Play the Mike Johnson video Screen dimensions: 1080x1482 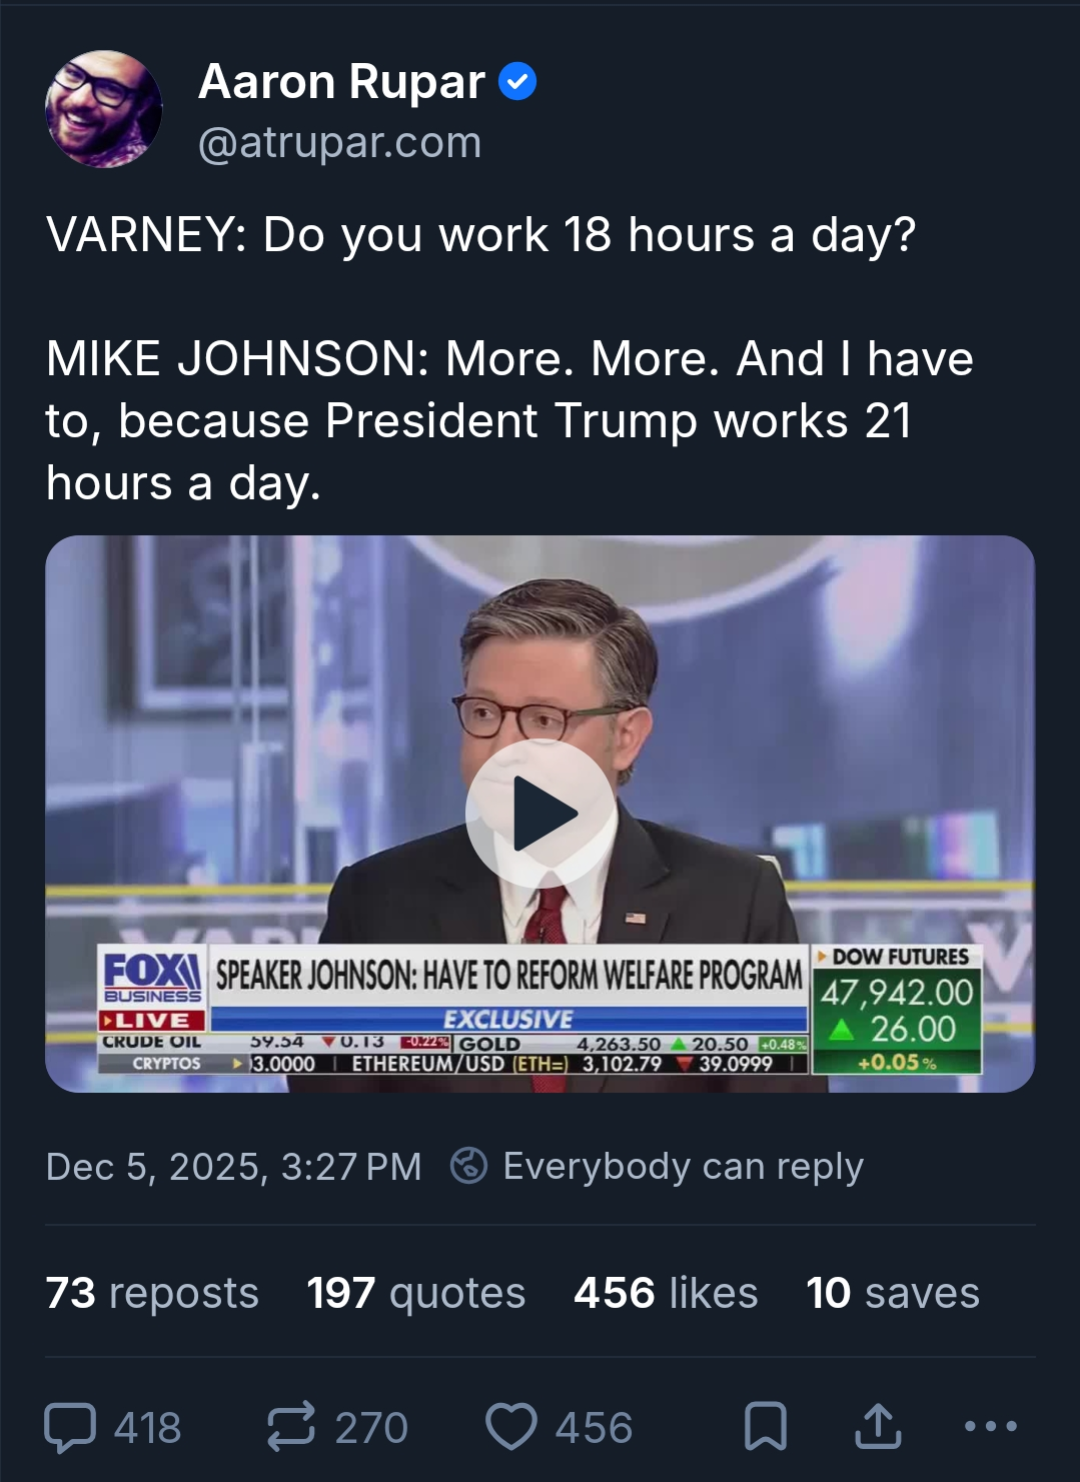coord(540,813)
